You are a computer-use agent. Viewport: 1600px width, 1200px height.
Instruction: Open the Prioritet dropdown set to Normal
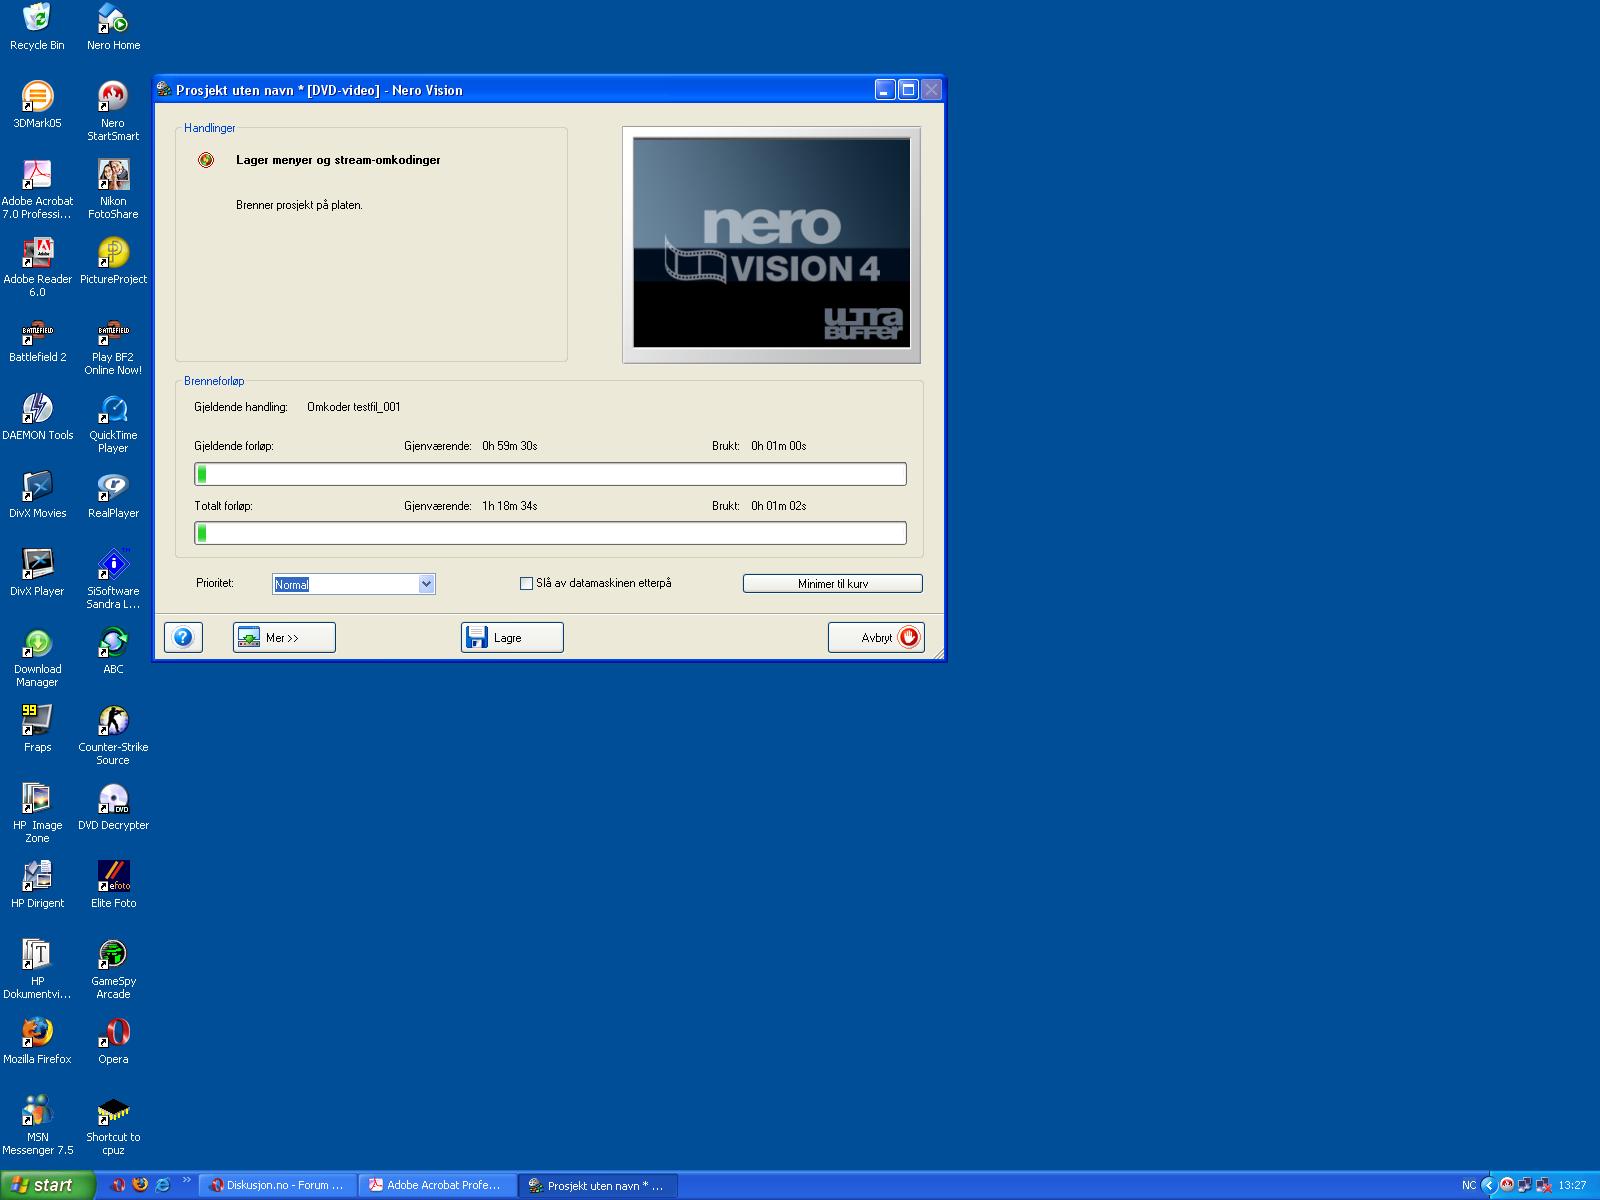point(354,584)
